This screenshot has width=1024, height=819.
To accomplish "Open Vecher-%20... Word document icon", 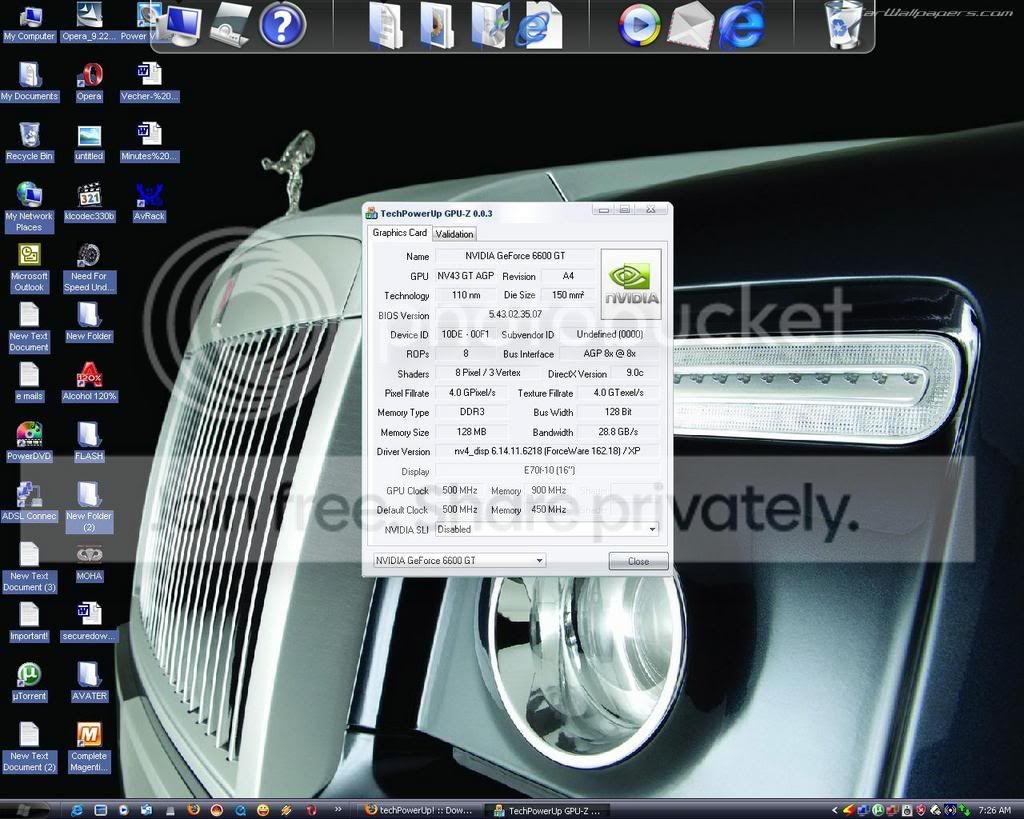I will pos(149,82).
